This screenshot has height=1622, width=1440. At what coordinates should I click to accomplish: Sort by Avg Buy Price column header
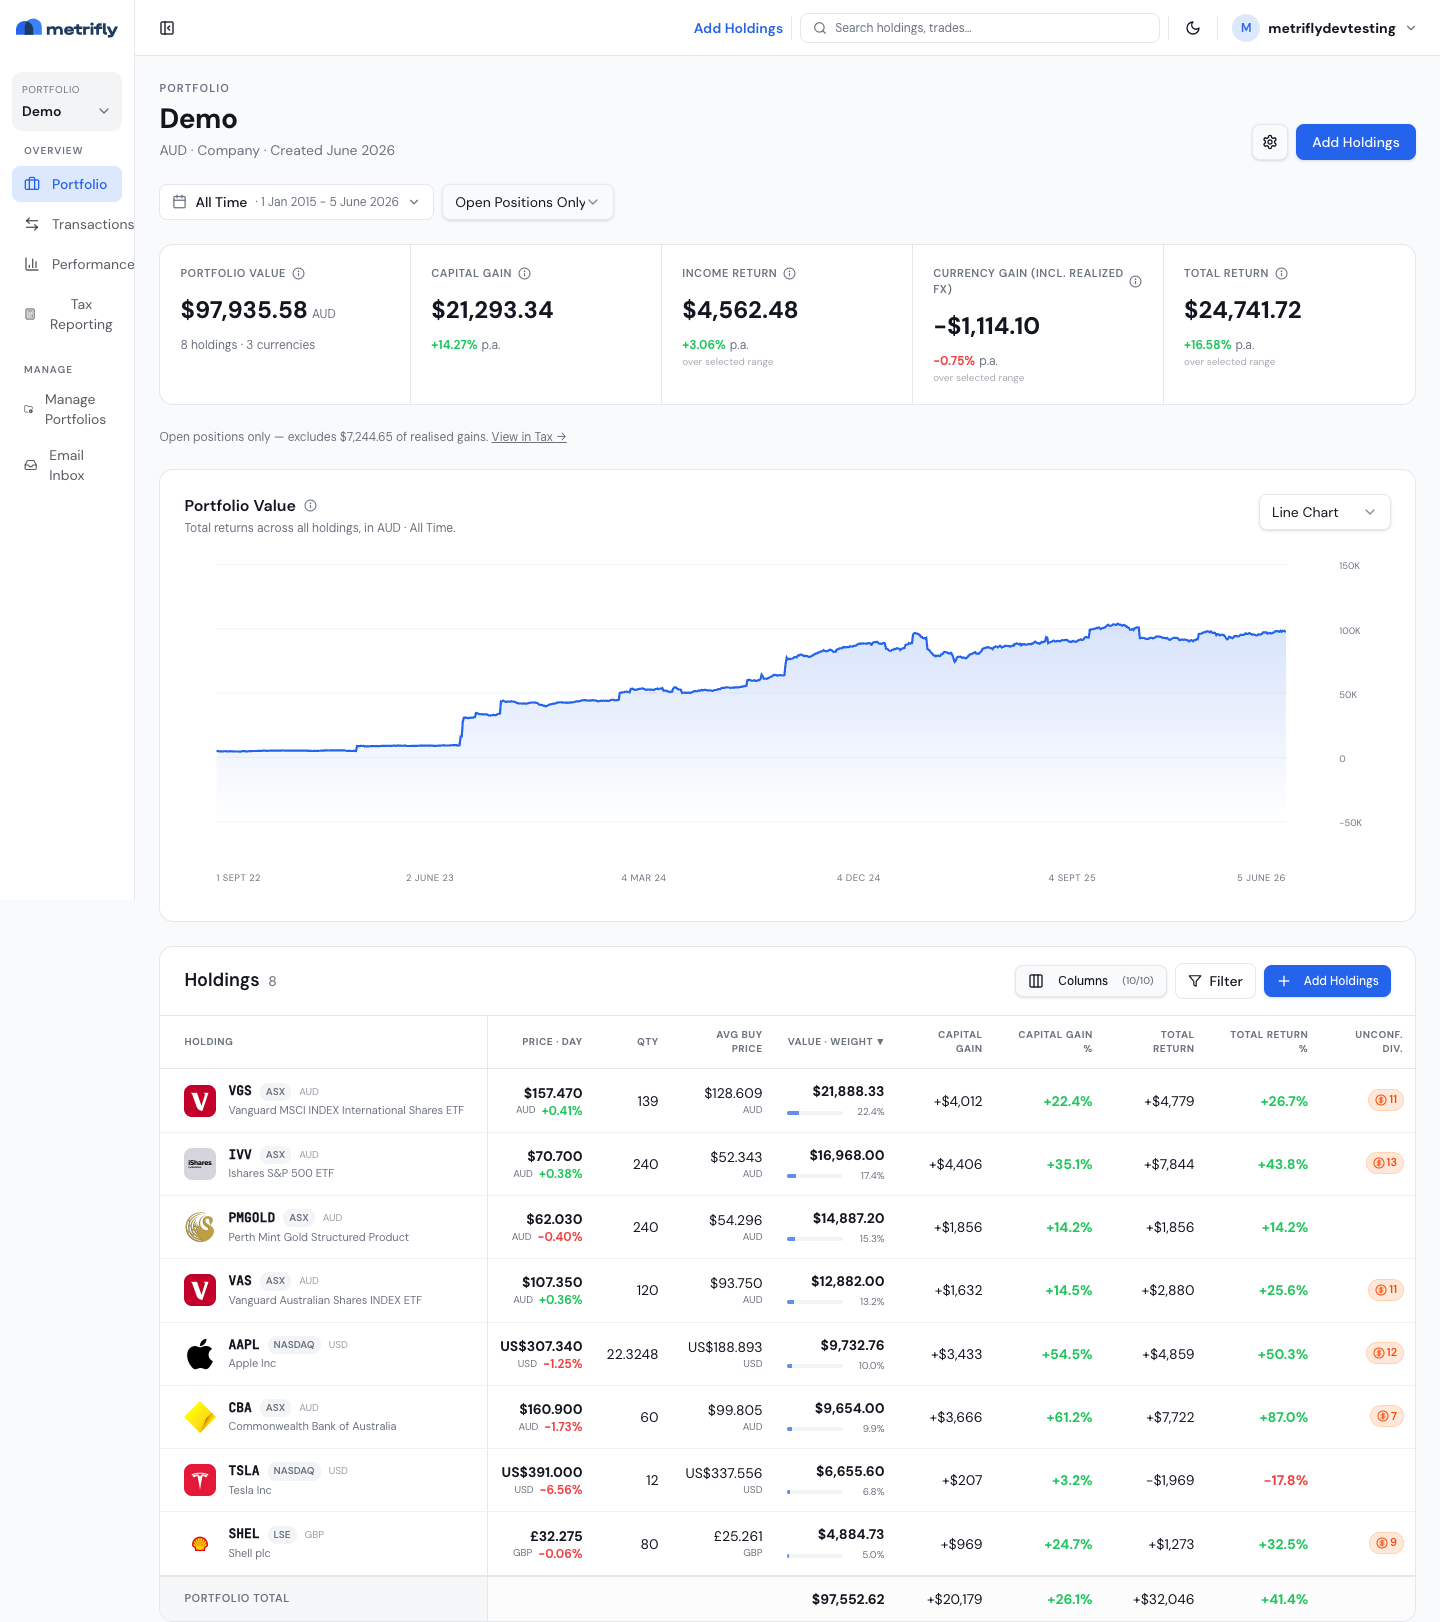pos(739,1042)
